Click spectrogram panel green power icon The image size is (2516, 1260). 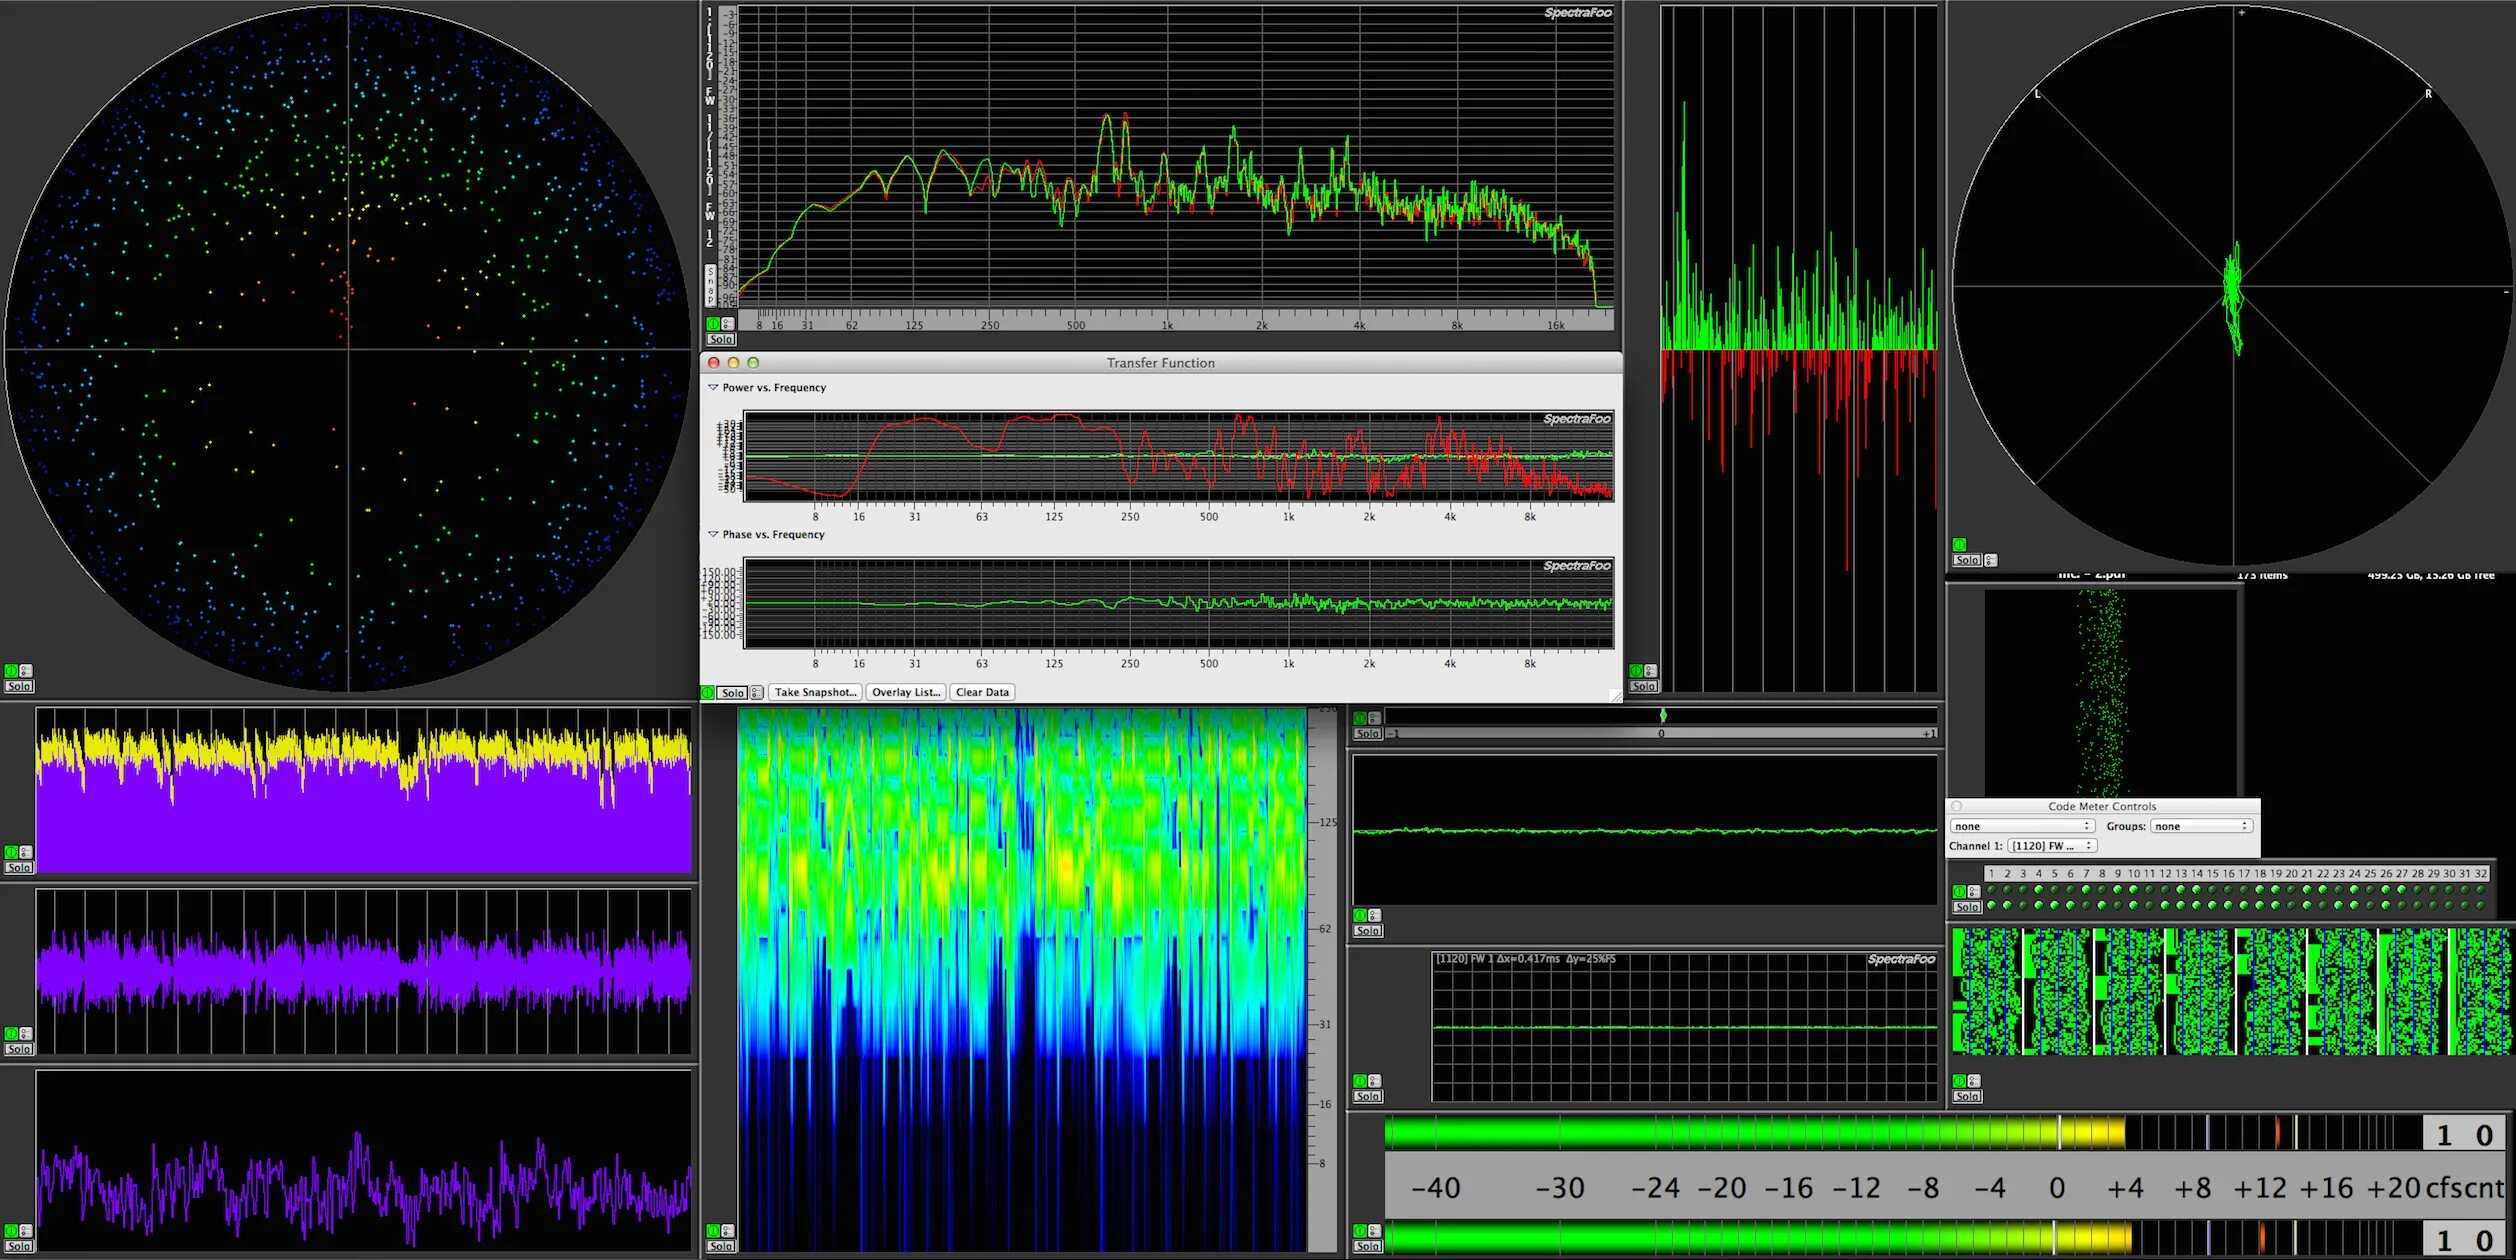pos(713,1231)
